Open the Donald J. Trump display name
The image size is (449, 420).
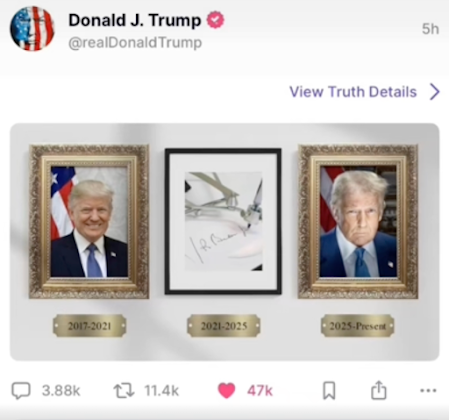135,20
